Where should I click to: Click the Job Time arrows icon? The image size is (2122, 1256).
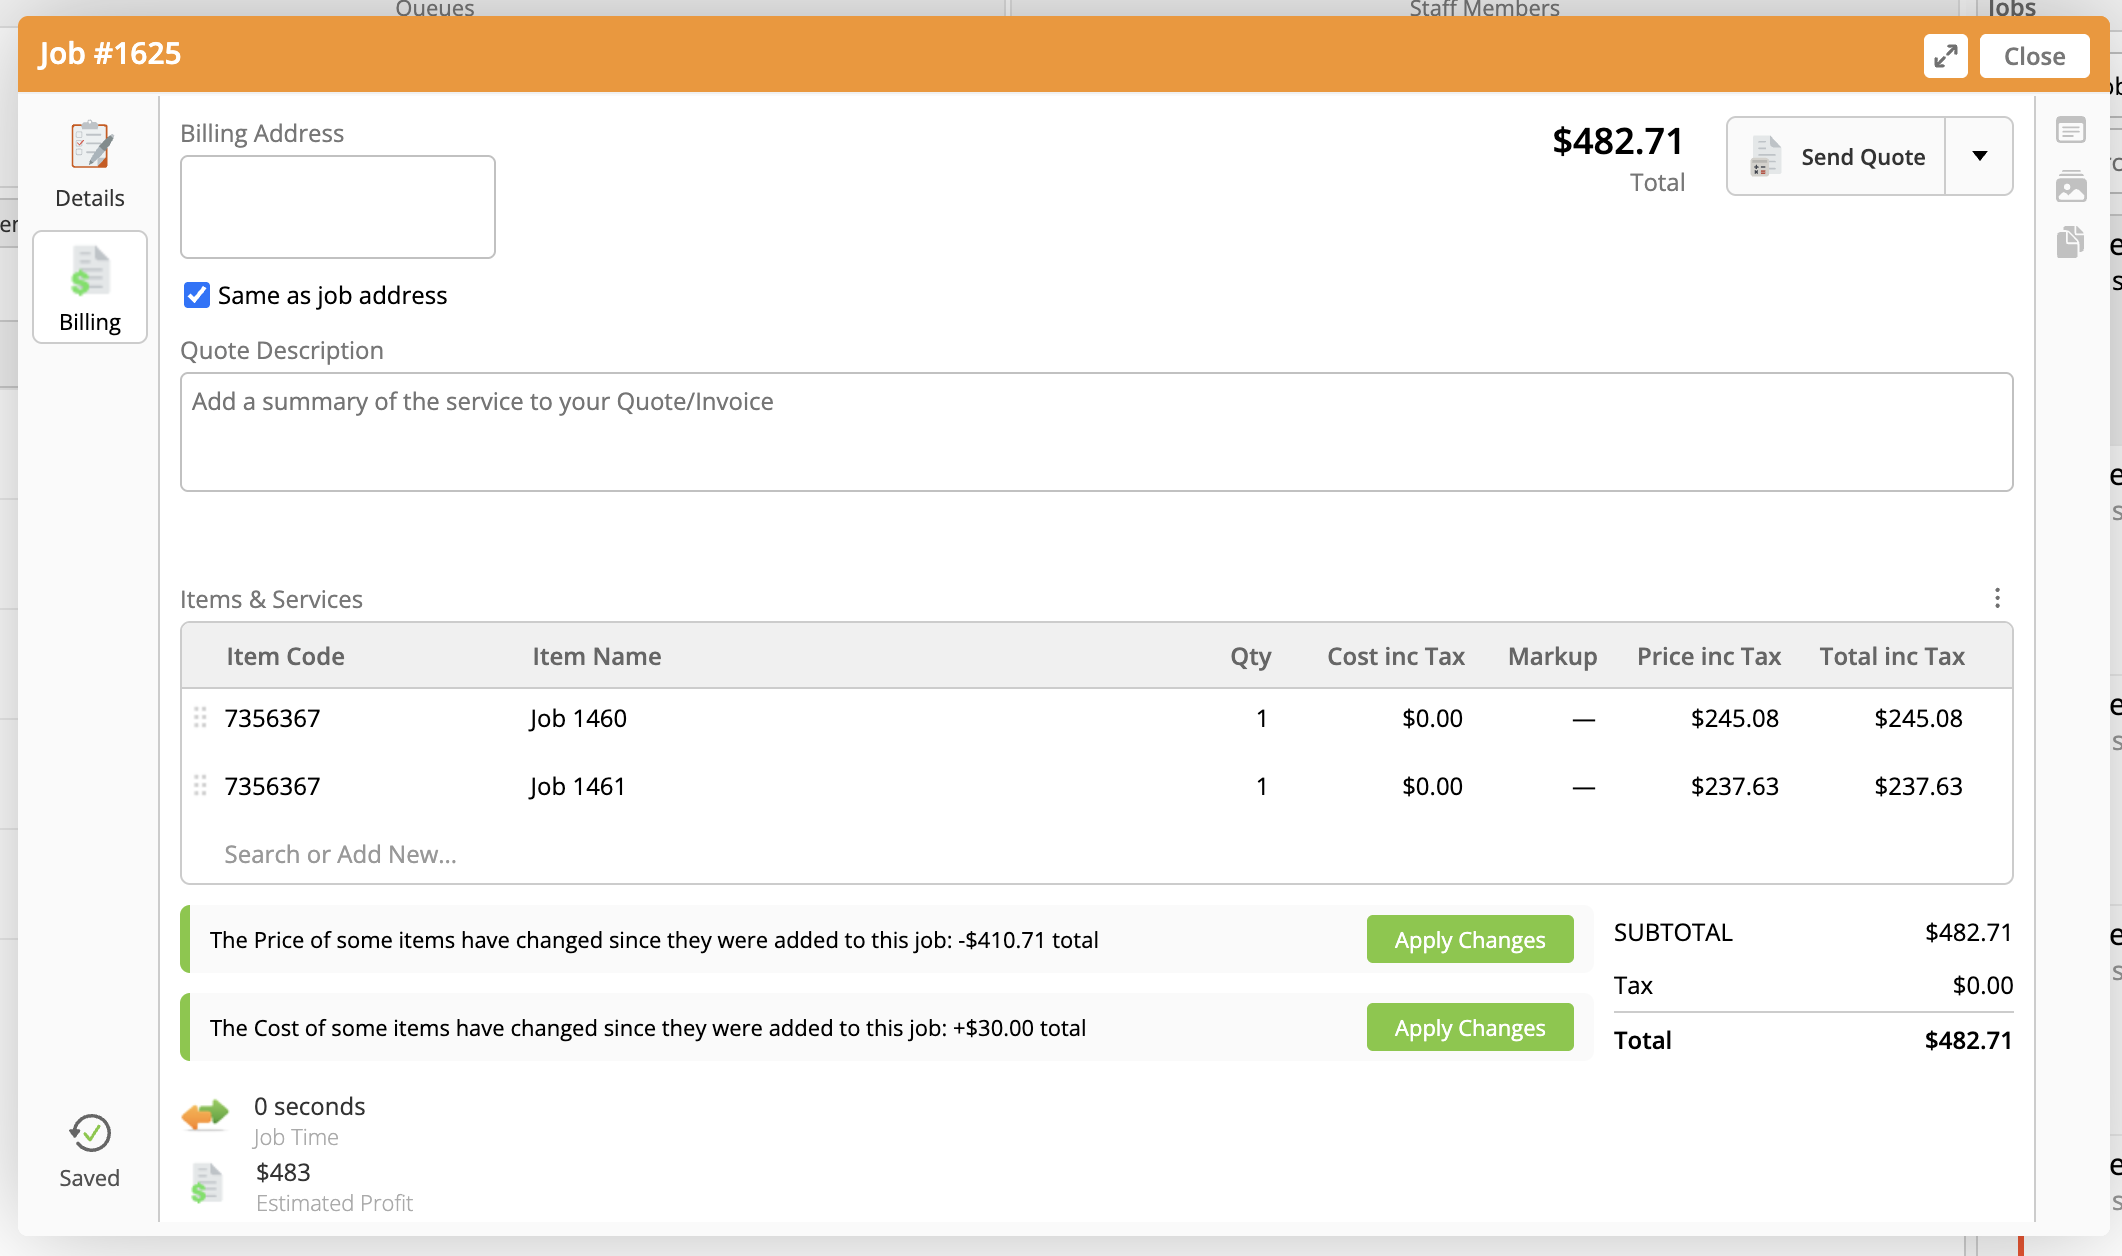[205, 1114]
